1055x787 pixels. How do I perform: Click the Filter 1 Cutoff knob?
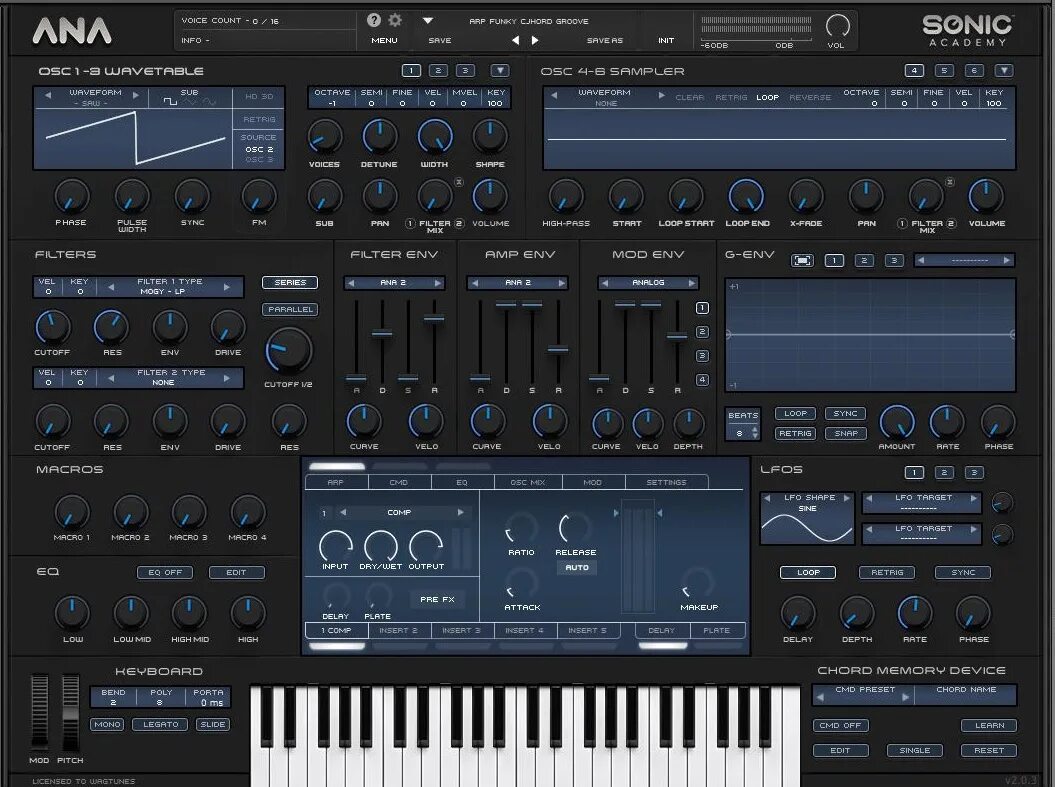point(52,328)
